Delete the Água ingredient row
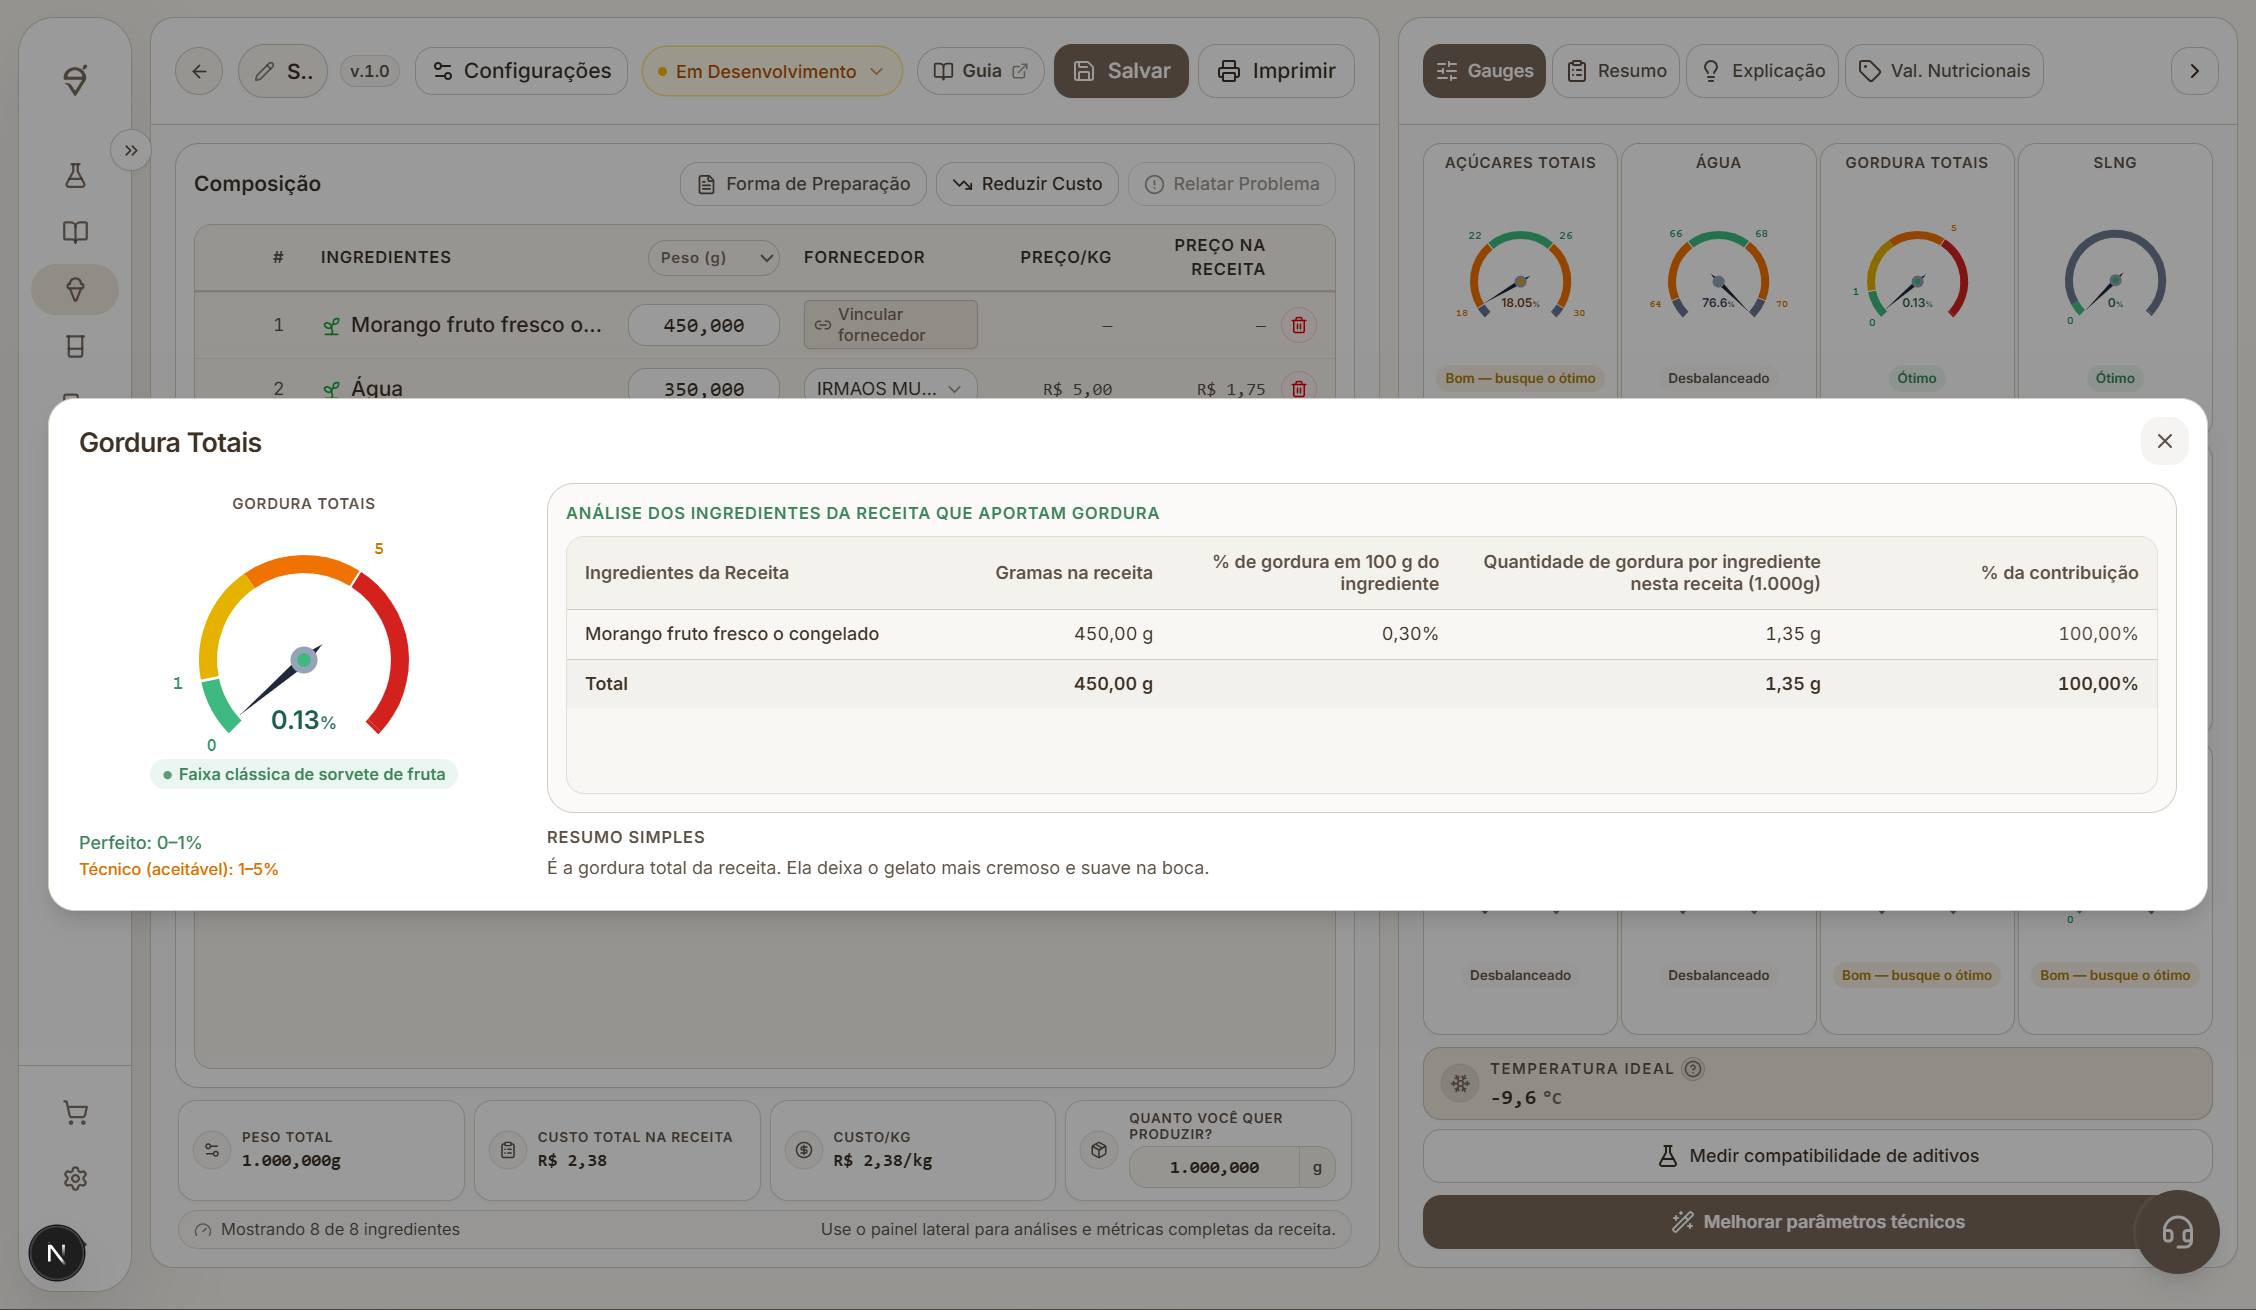Image resolution: width=2256 pixels, height=1310 pixels. (1299, 388)
